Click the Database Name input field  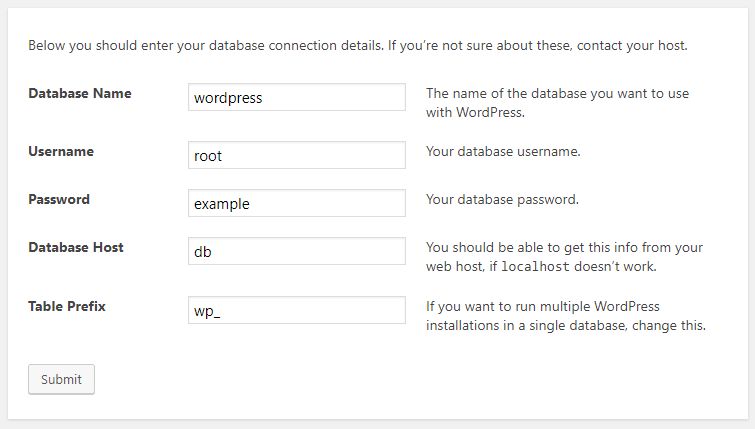296,97
